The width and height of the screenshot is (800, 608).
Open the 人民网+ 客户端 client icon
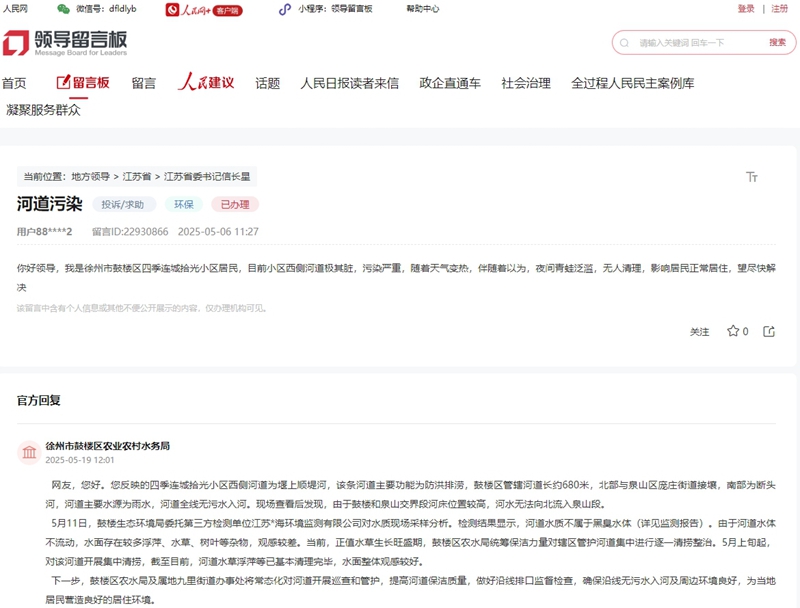pyautogui.click(x=172, y=11)
